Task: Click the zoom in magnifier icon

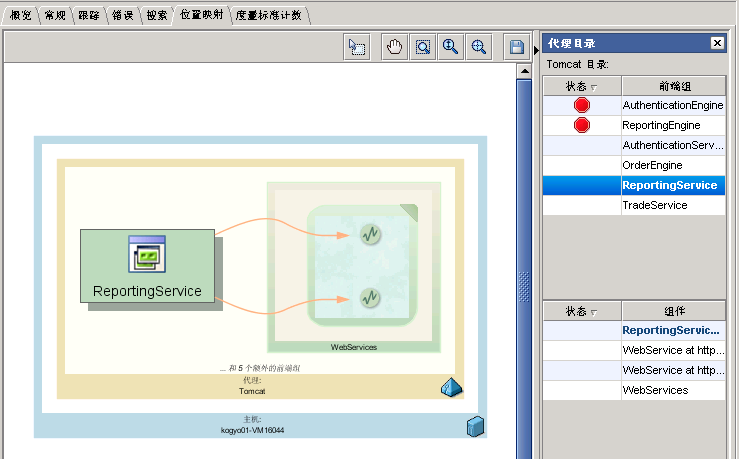Action: pyautogui.click(x=451, y=47)
